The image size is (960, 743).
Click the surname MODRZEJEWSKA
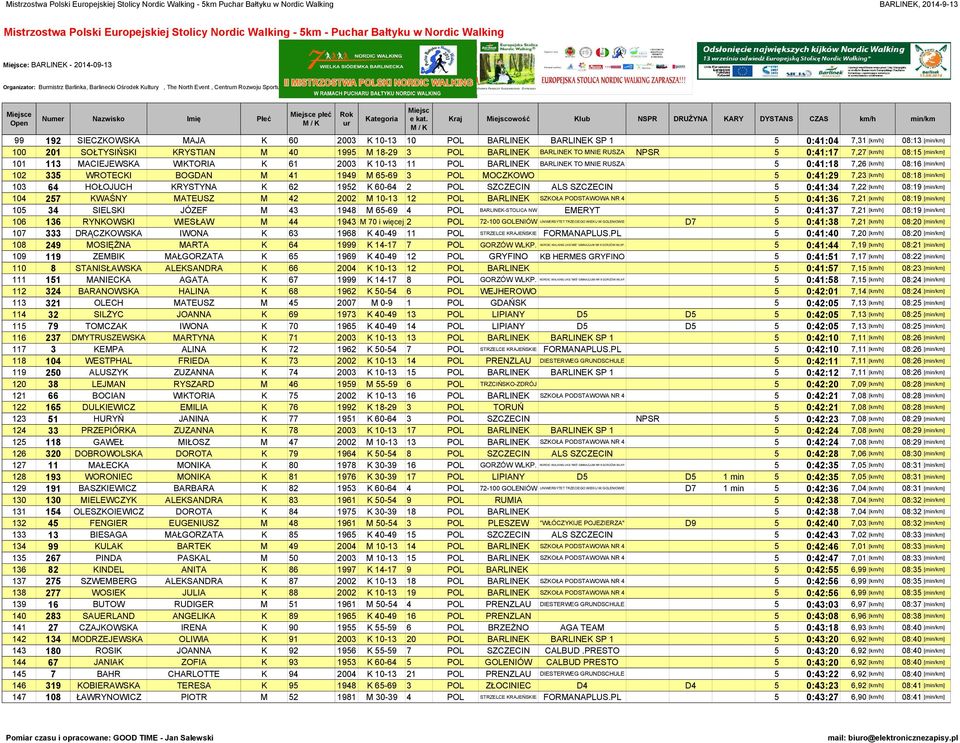pyautogui.click(x=108, y=640)
